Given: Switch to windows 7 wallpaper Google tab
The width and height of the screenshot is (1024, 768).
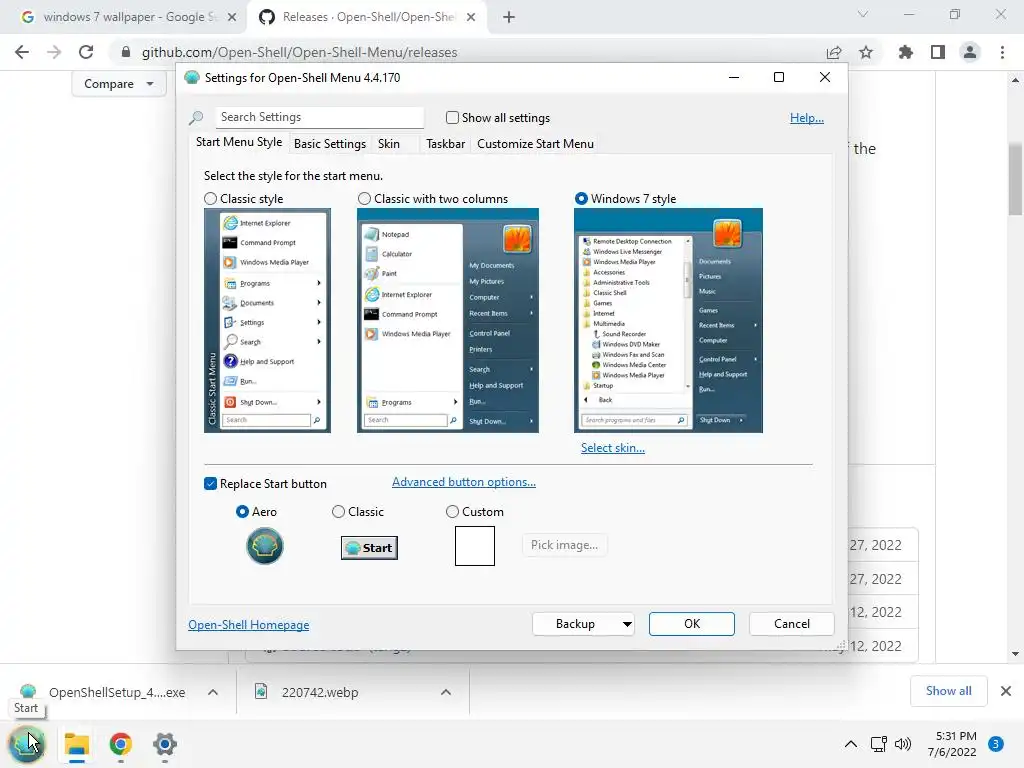Looking at the screenshot, I should [x=124, y=18].
